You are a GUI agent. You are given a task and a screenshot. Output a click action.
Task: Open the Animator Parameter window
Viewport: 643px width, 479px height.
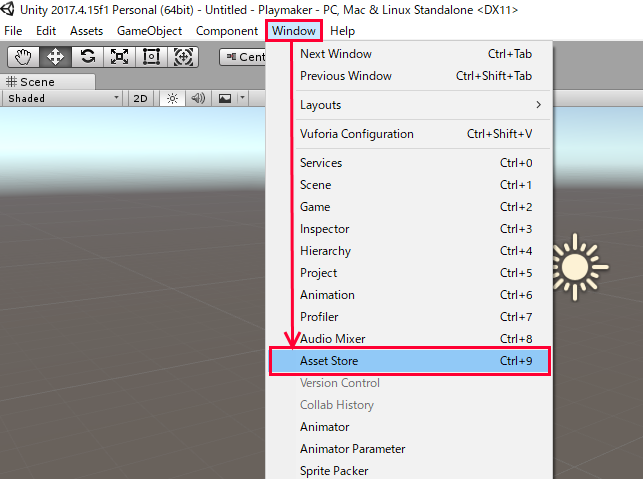click(x=410, y=449)
